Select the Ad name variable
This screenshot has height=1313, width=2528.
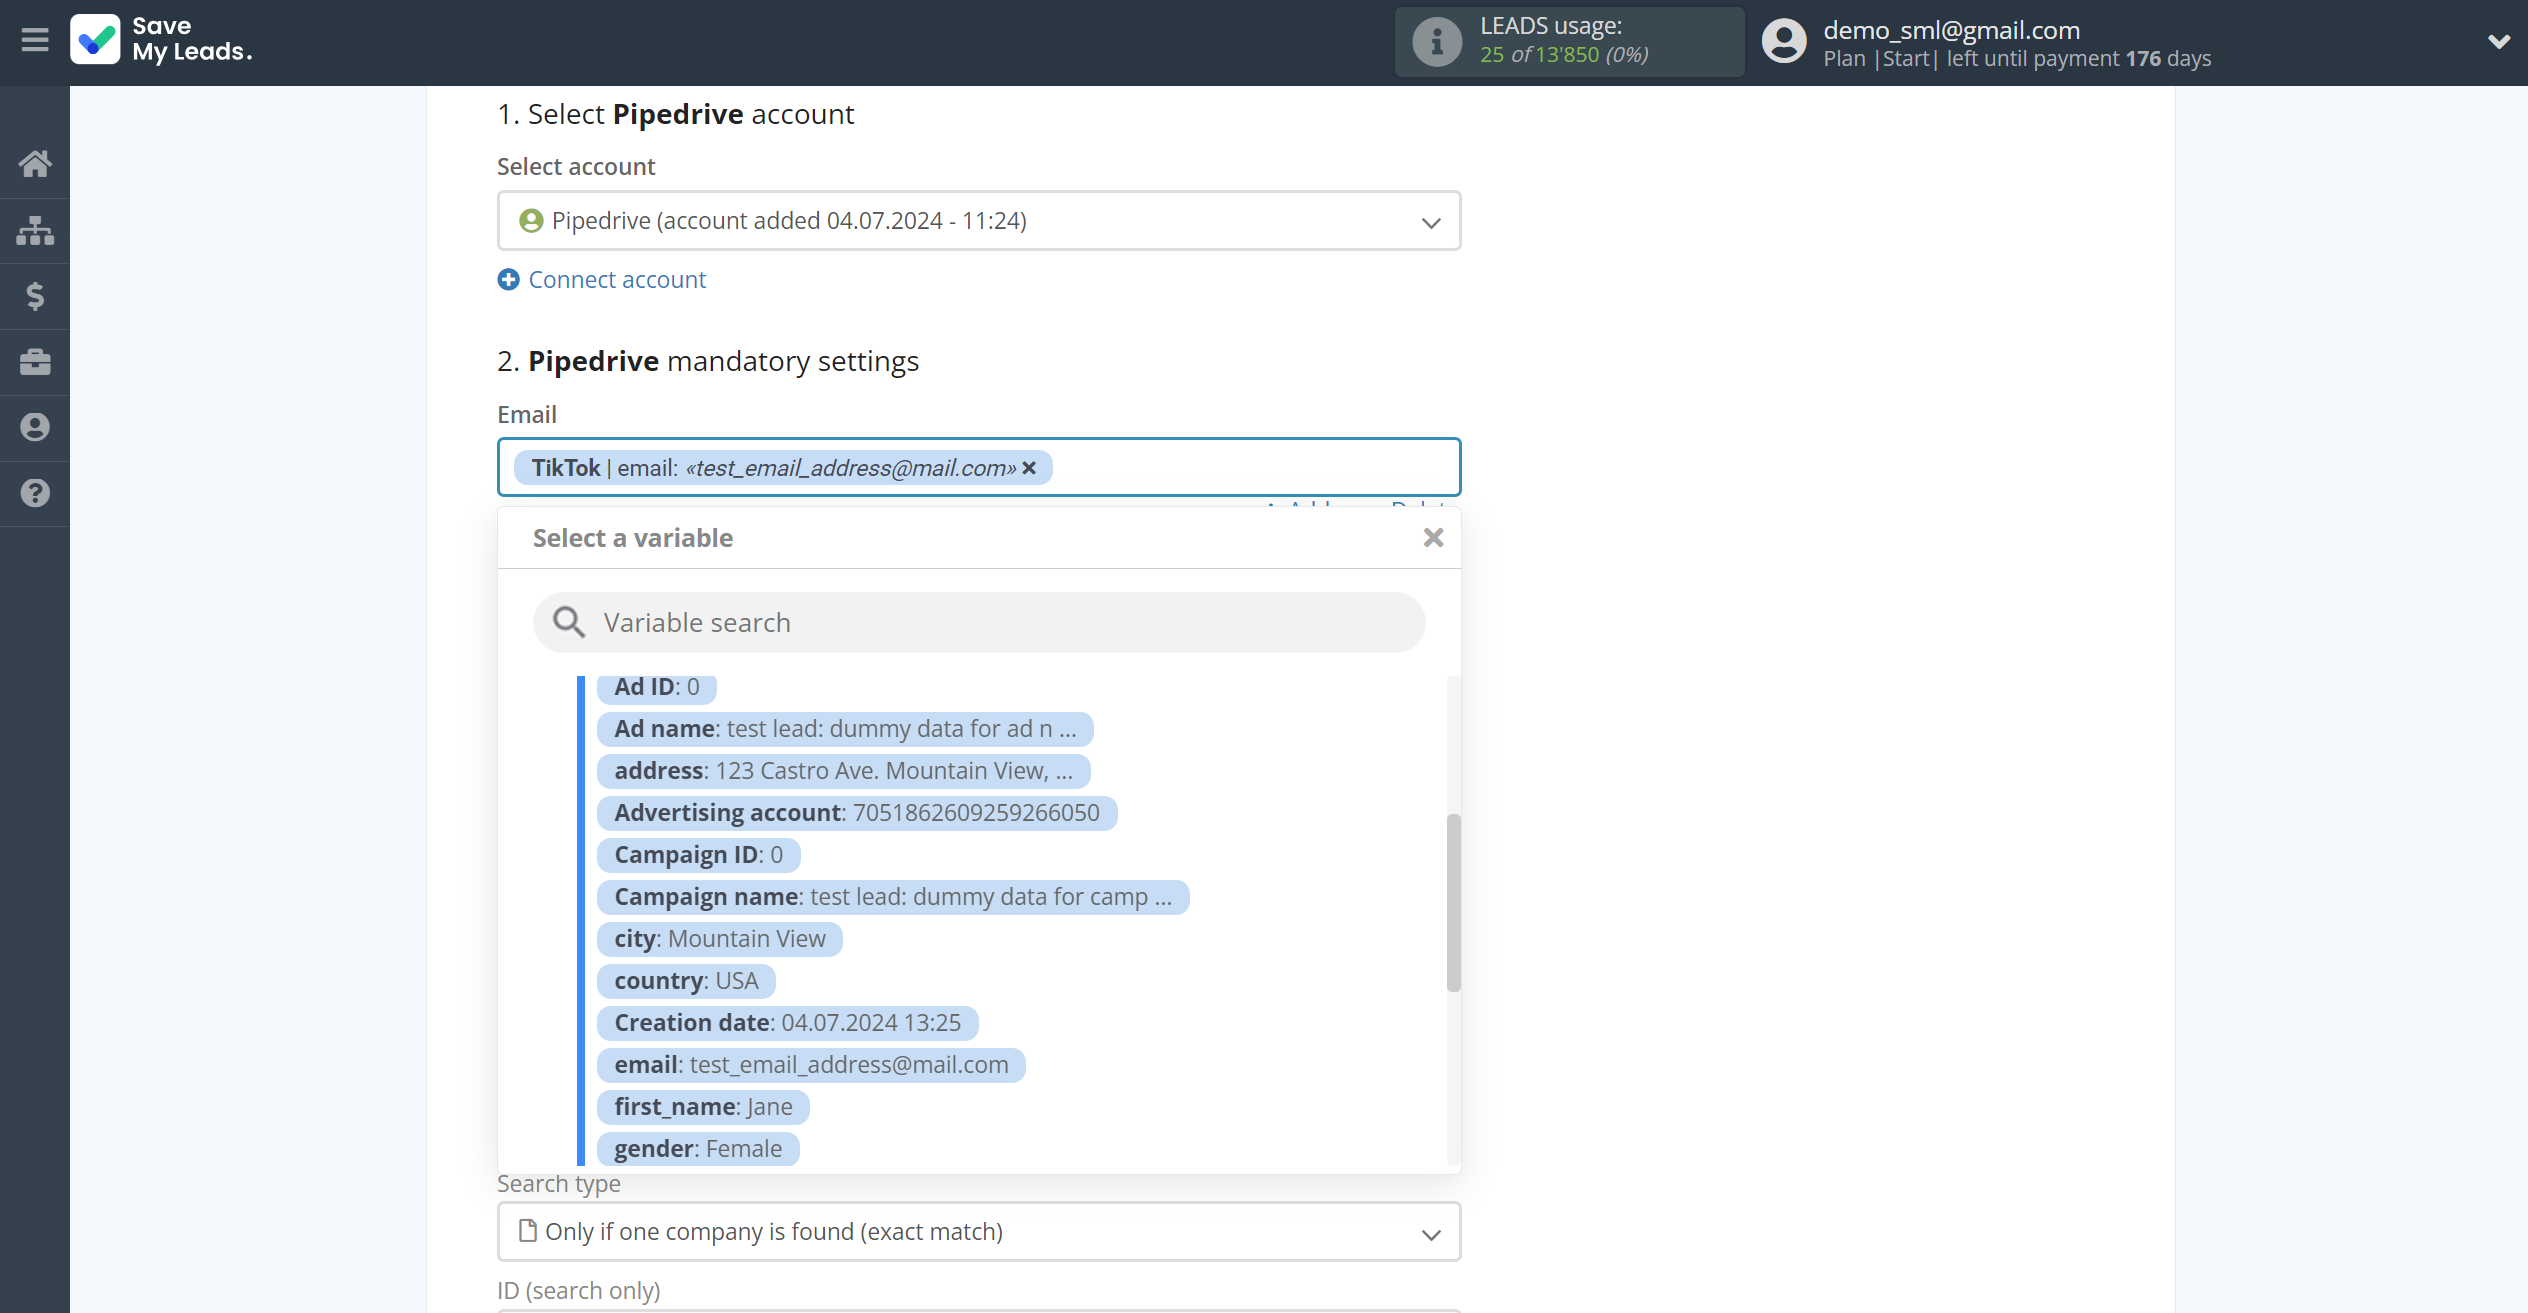point(845,729)
